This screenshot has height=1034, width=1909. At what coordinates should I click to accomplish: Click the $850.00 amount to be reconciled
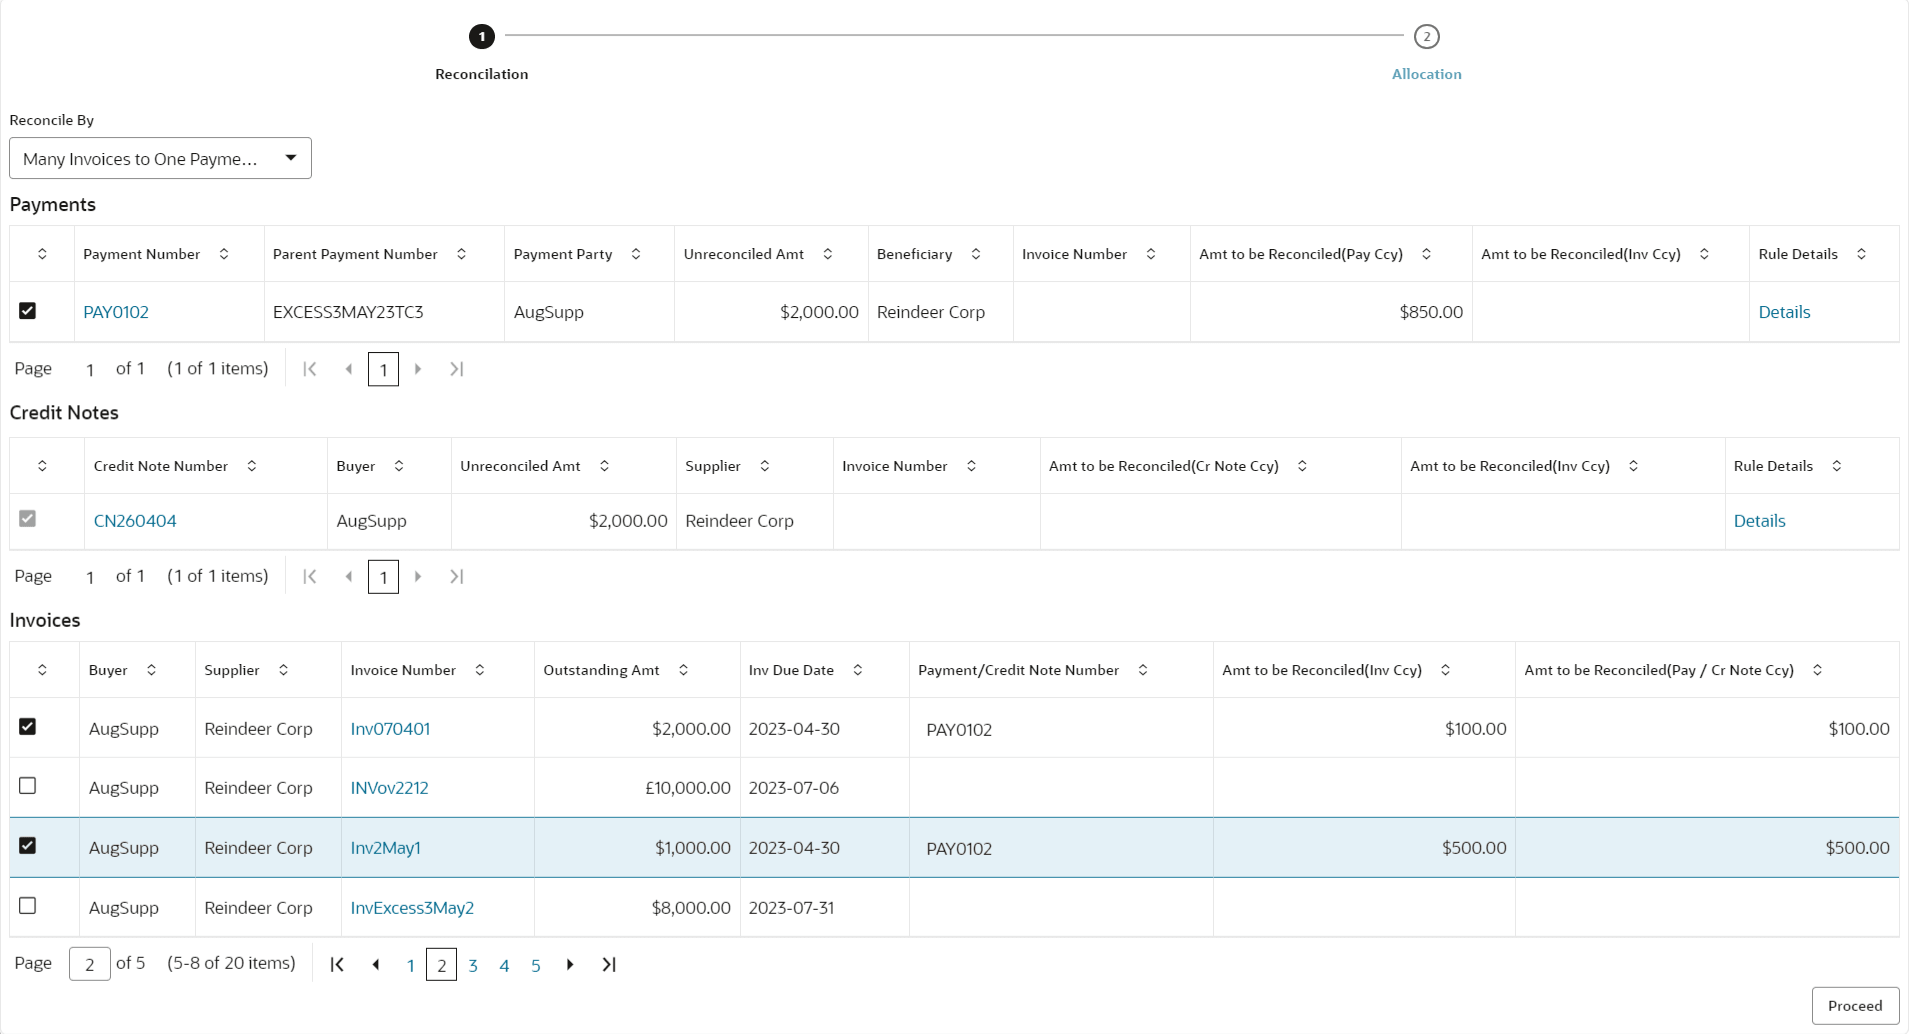tap(1431, 312)
